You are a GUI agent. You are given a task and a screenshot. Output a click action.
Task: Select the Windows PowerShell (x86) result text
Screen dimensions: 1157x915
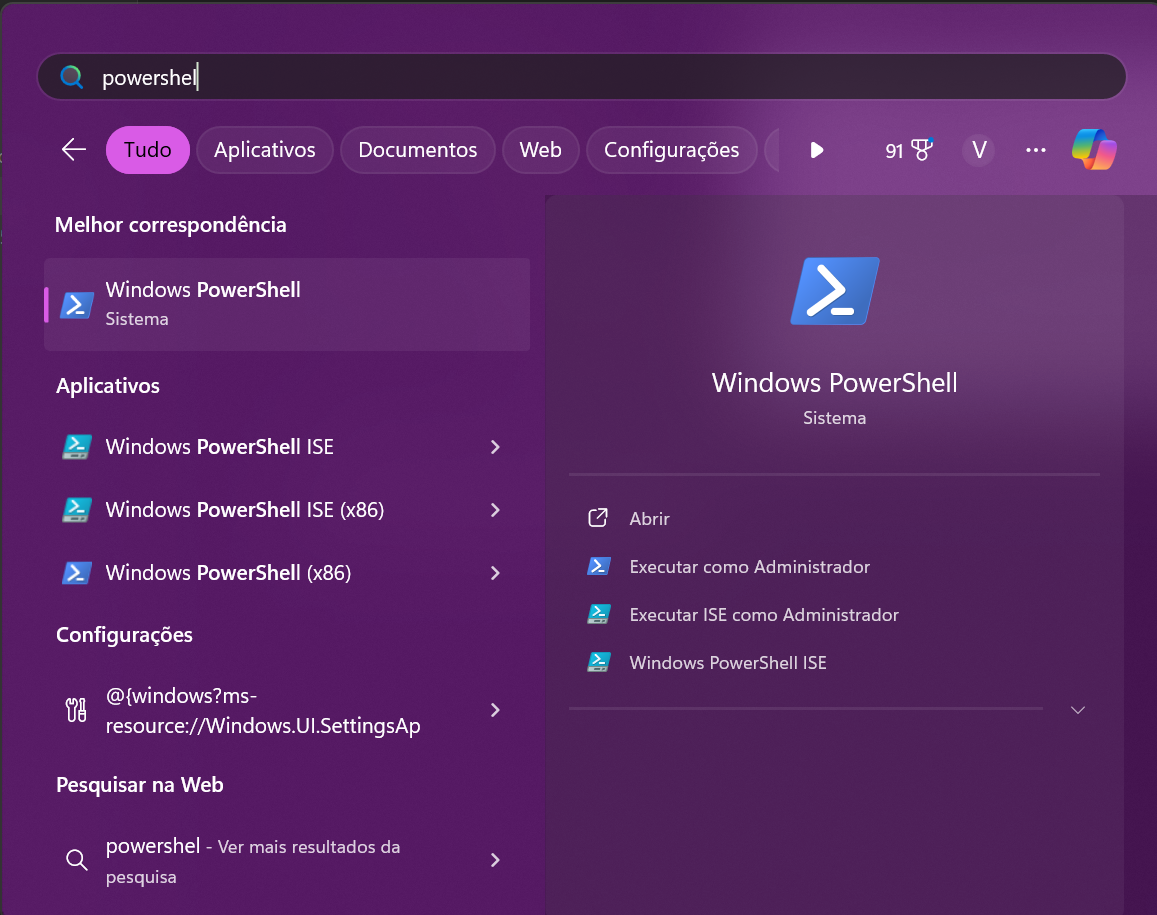[x=228, y=573]
